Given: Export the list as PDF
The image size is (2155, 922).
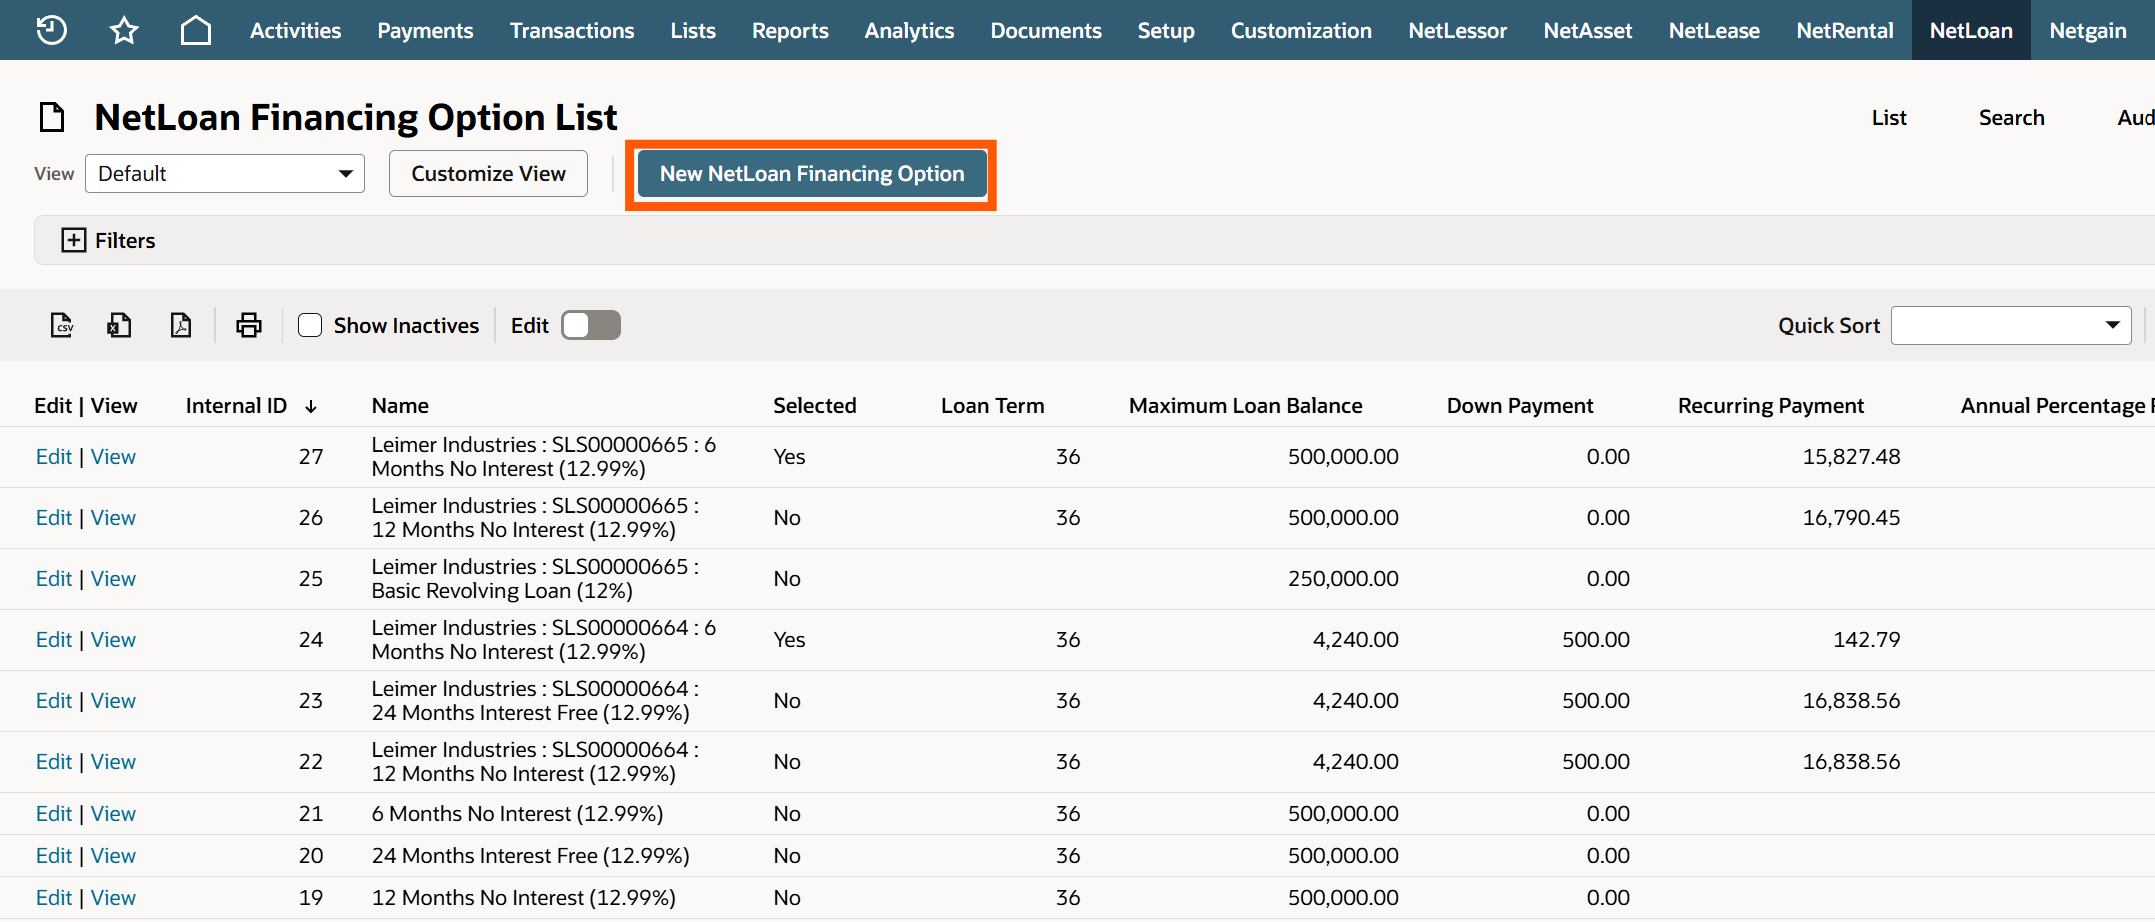Looking at the screenshot, I should [x=181, y=325].
